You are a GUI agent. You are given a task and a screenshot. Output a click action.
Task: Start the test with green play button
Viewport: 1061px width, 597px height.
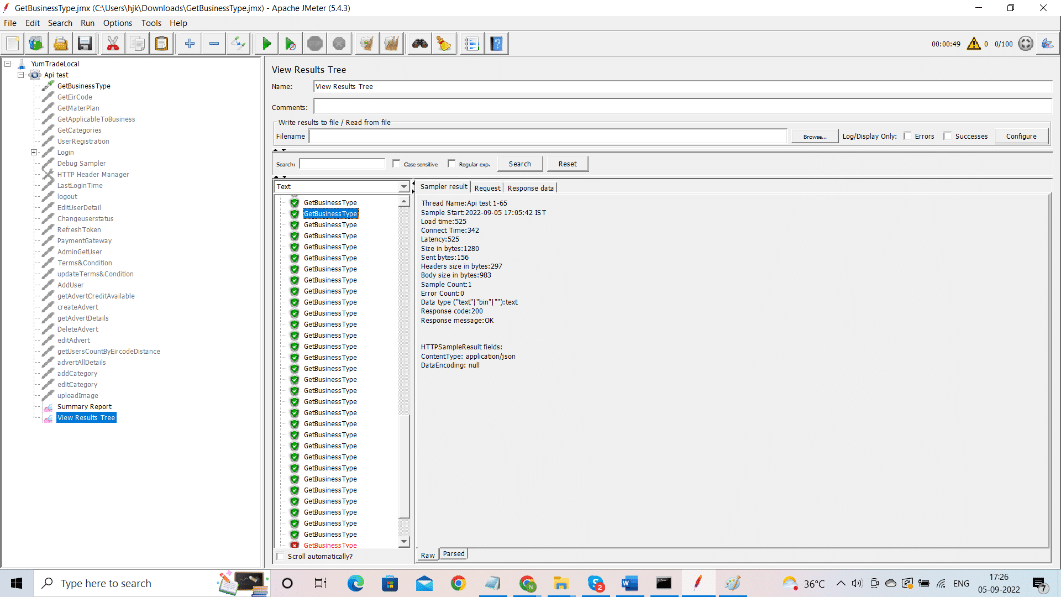click(x=266, y=44)
